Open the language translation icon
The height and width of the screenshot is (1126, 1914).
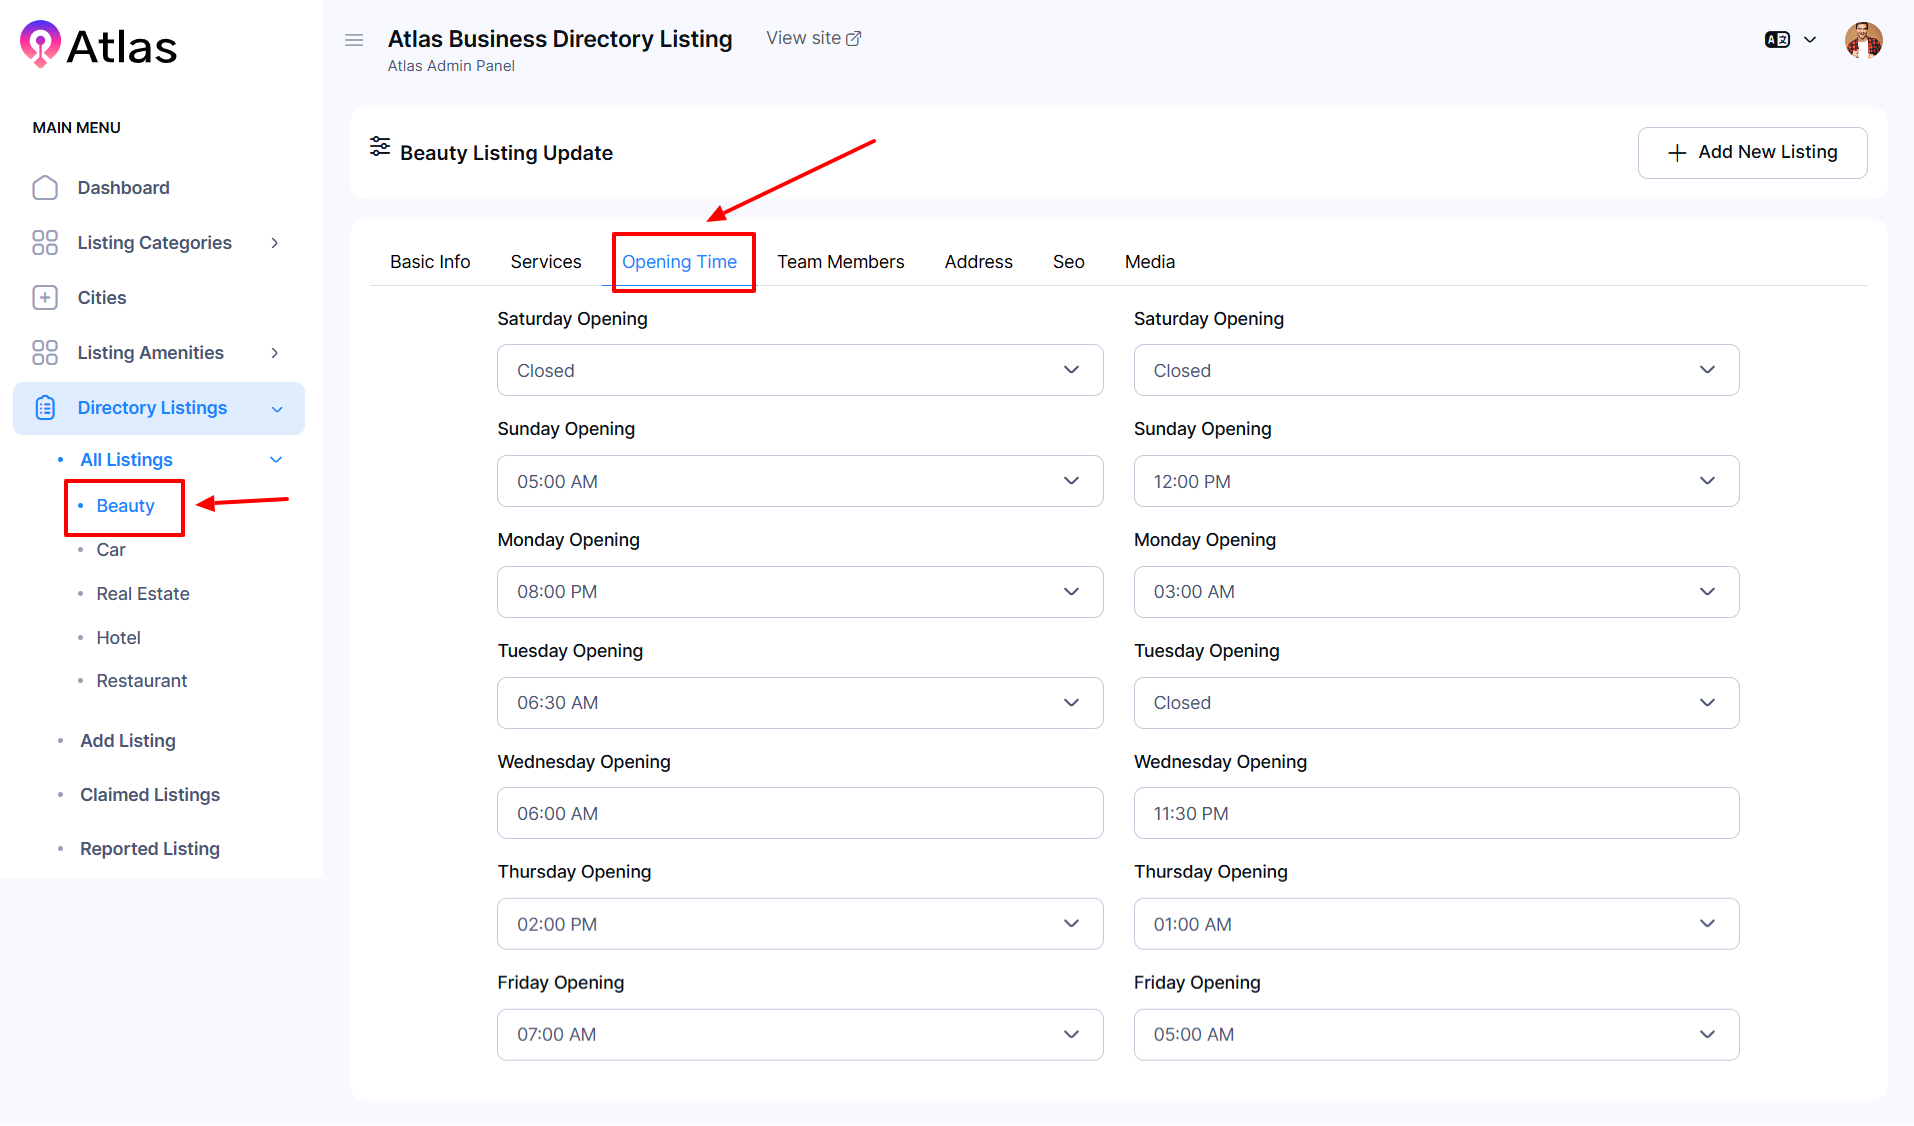point(1777,40)
